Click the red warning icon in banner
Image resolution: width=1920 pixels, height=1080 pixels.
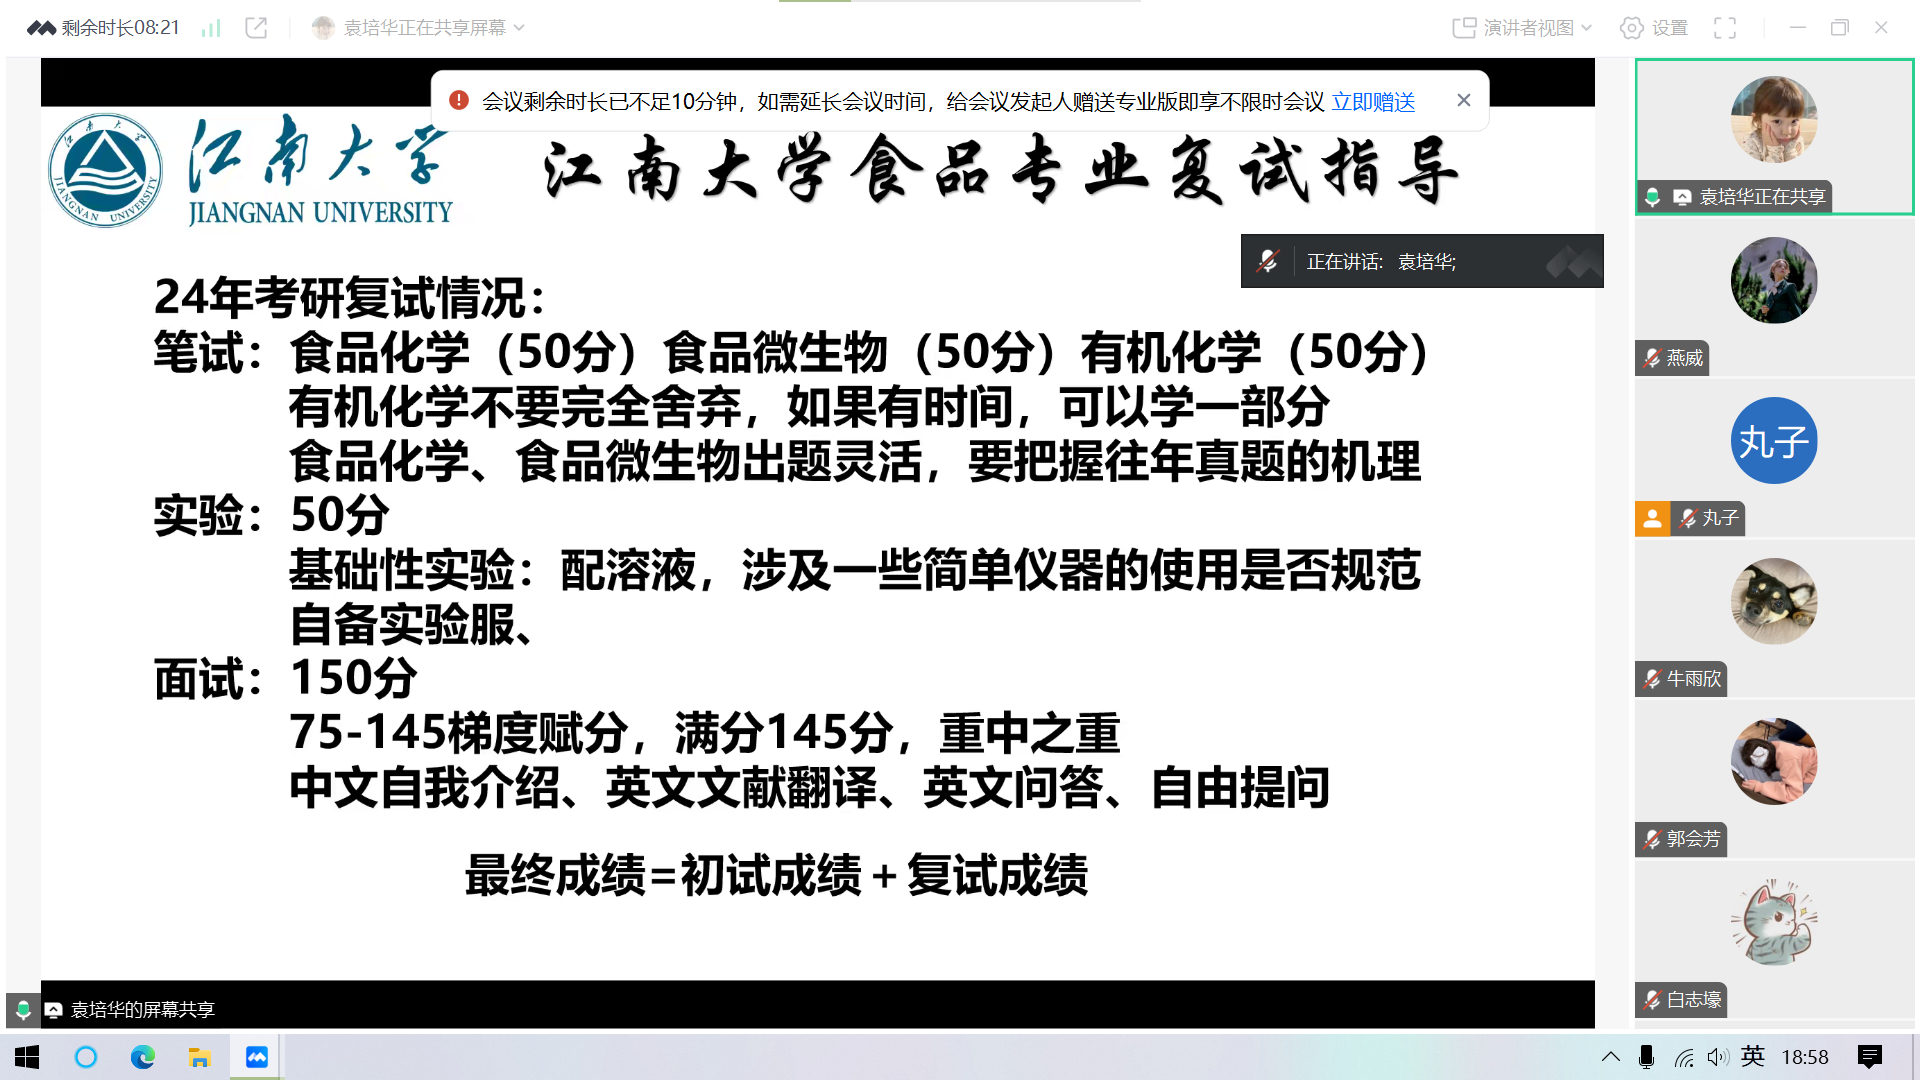coord(459,100)
